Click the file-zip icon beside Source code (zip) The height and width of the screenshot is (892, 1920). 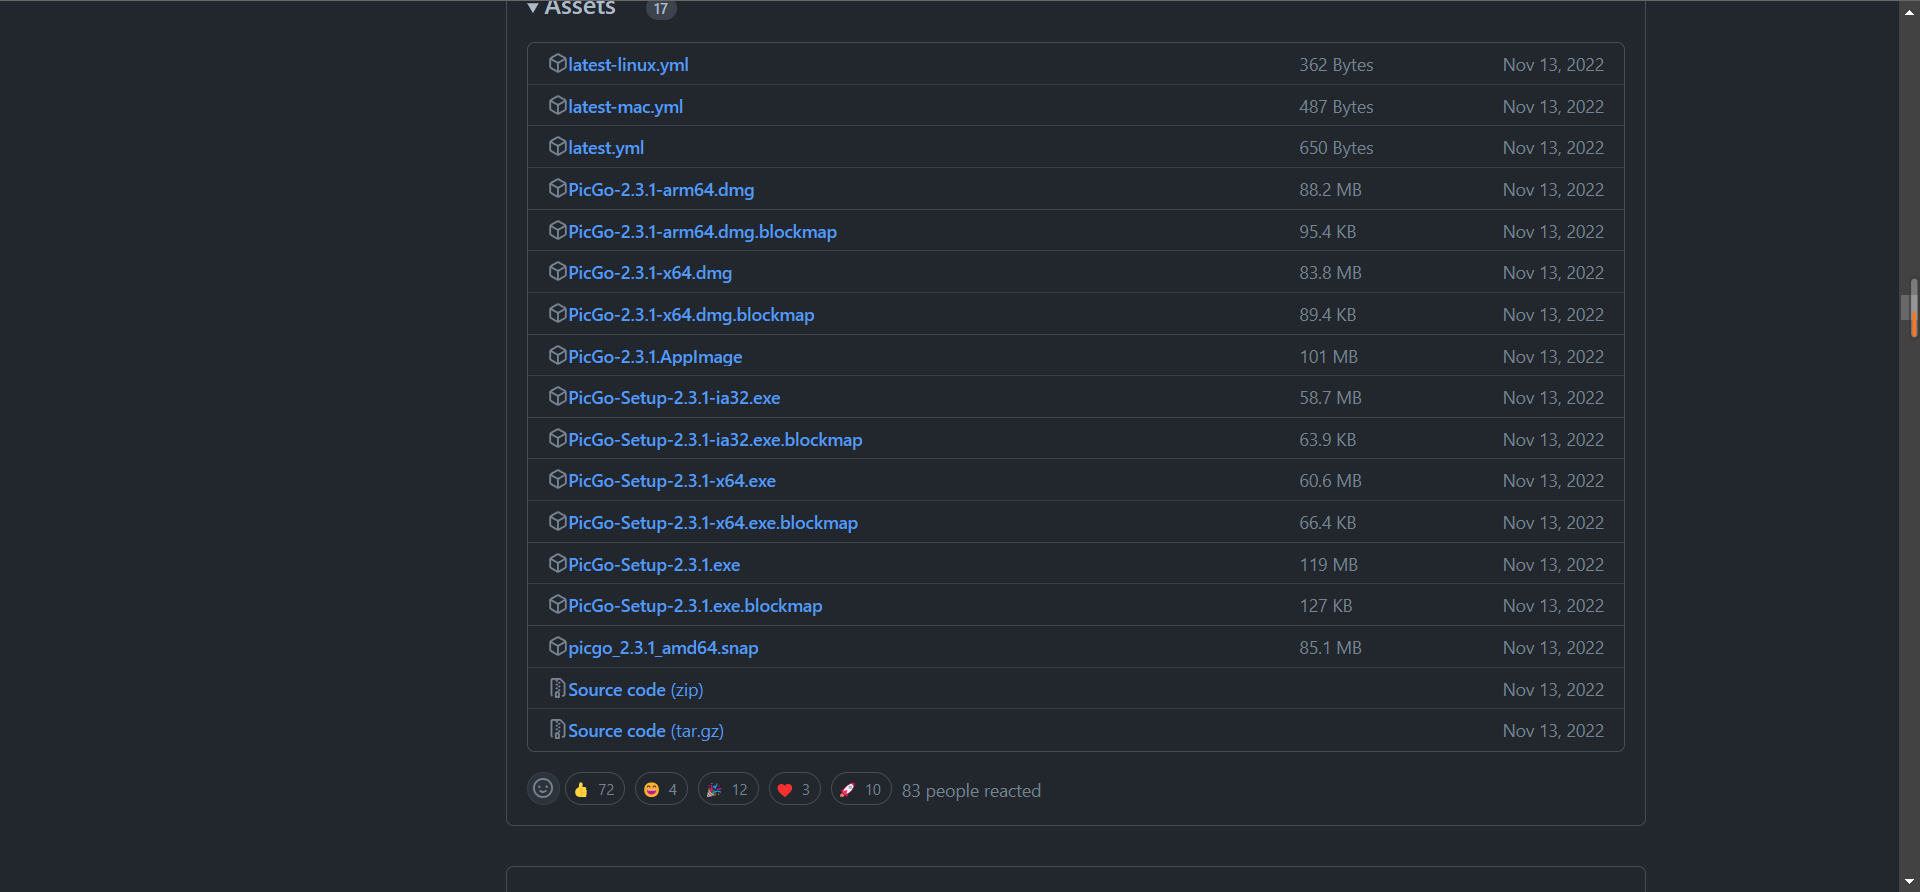coord(558,688)
